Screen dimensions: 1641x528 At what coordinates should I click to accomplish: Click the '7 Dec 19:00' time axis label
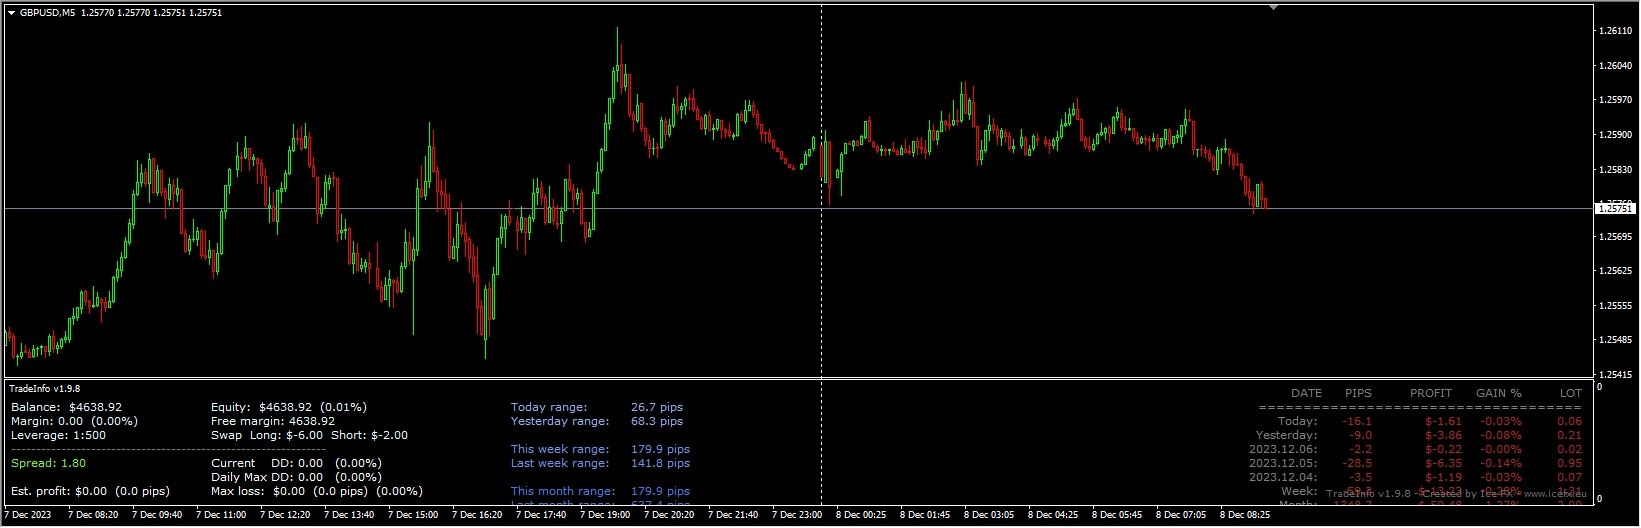point(606,516)
